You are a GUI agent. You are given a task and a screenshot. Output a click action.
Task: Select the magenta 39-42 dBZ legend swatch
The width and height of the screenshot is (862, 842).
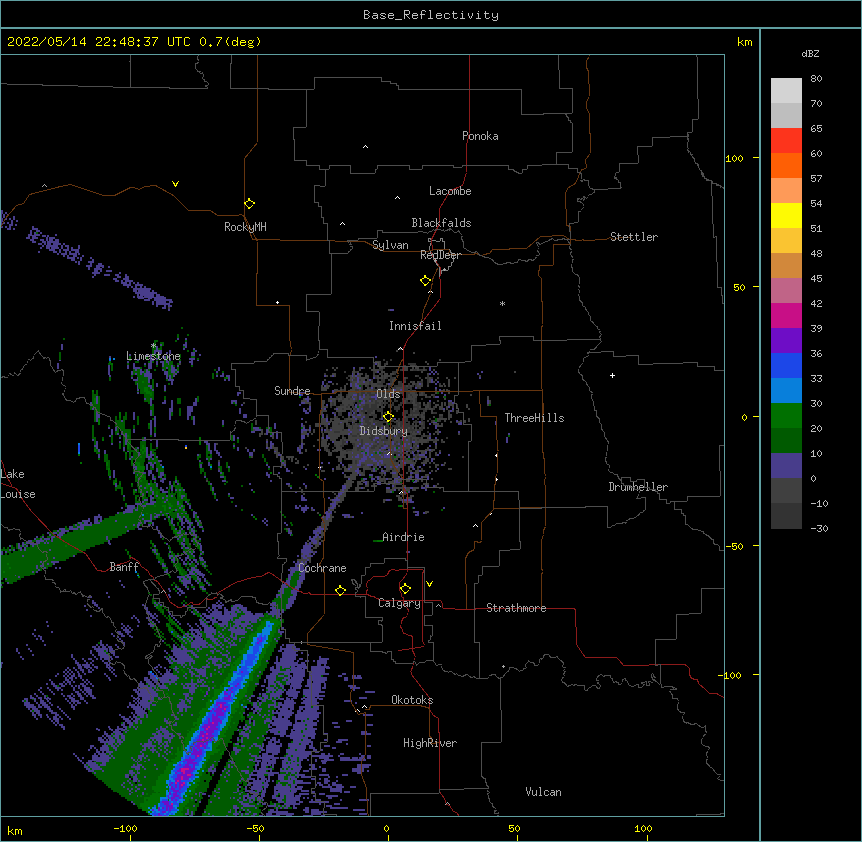(x=786, y=315)
